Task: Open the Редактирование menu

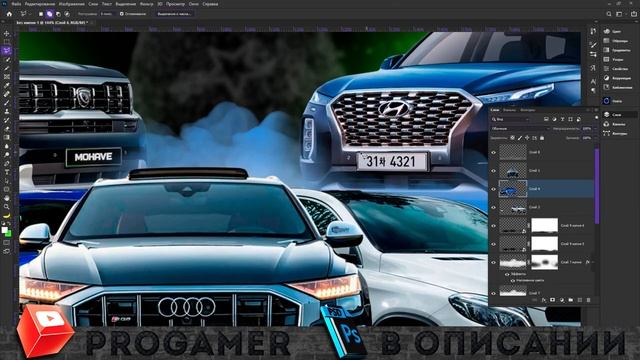Action: pos(40,4)
